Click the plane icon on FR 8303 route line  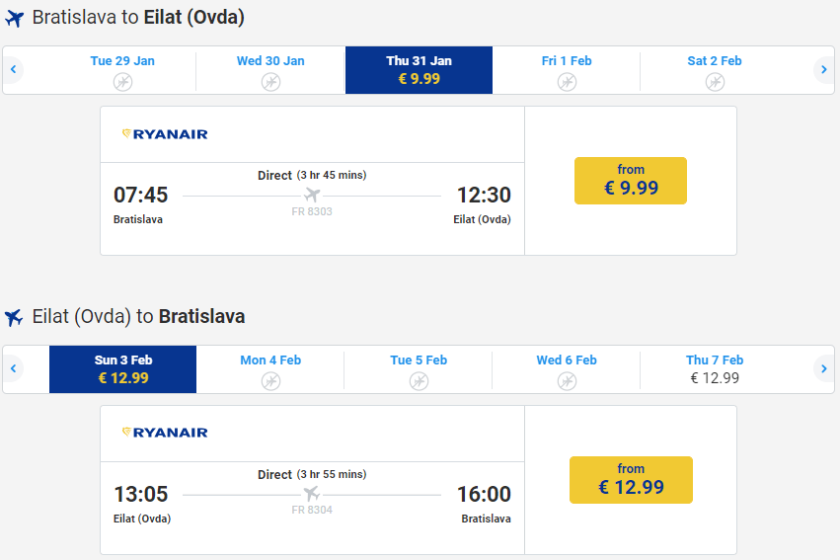[312, 195]
